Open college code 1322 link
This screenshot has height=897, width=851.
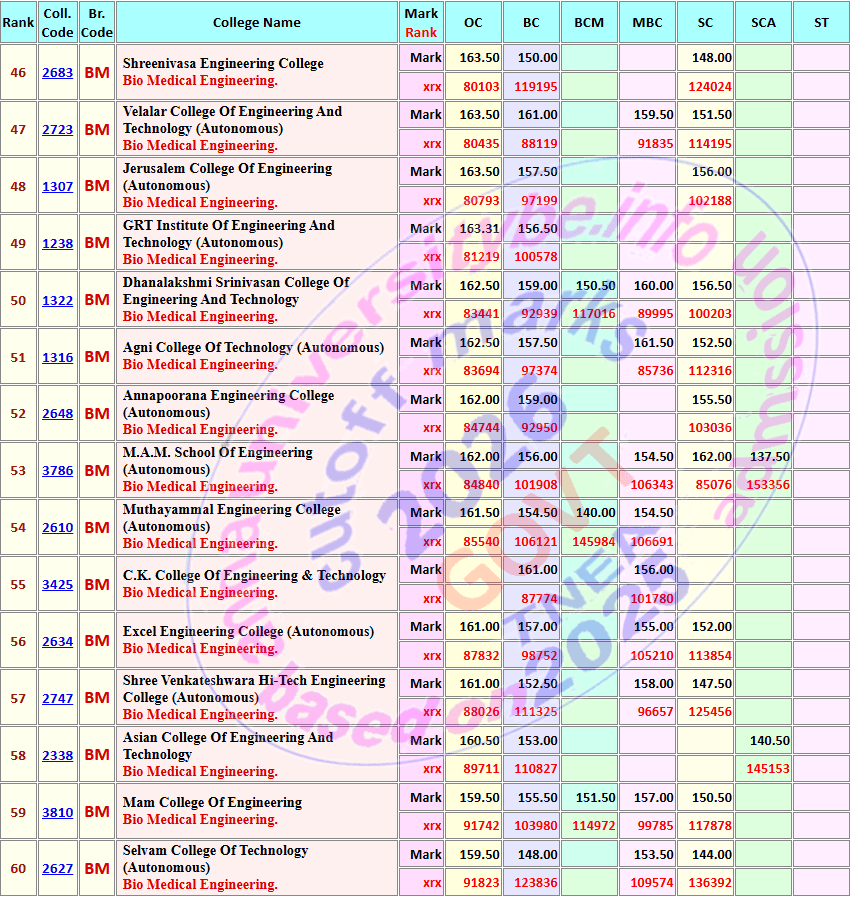(x=58, y=300)
